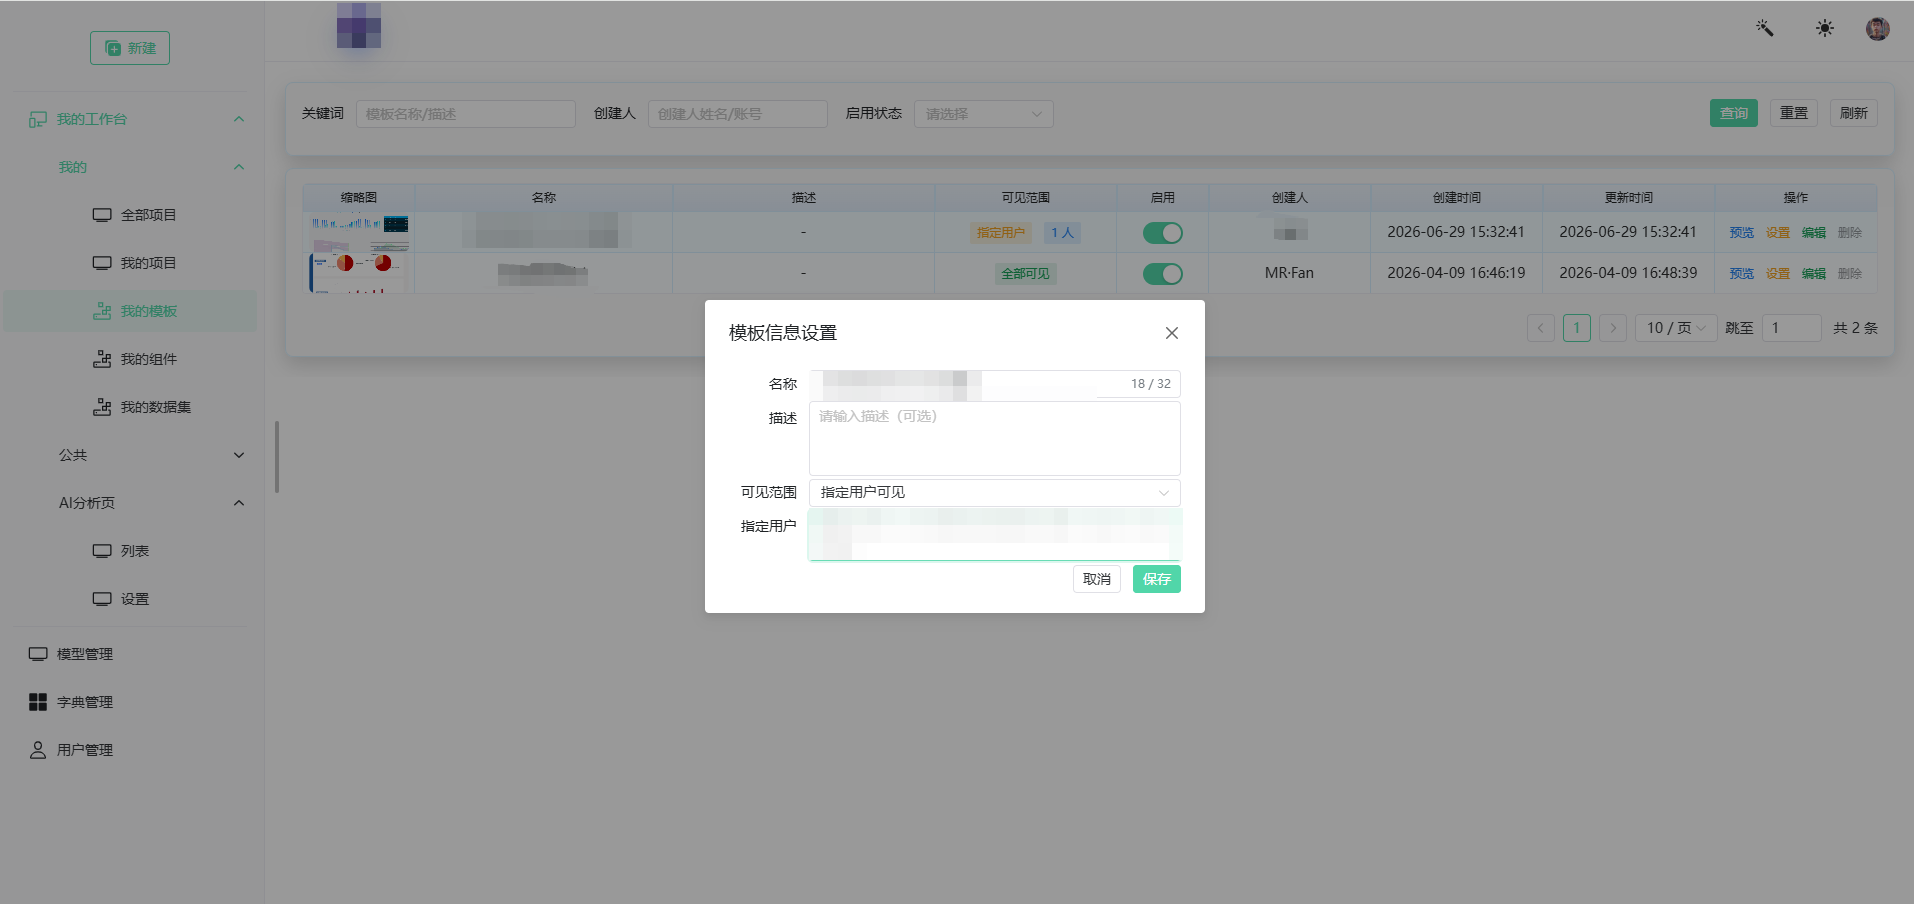This screenshot has height=904, width=1914.
Task: Go to next page arrow in pagination
Action: point(1613,328)
